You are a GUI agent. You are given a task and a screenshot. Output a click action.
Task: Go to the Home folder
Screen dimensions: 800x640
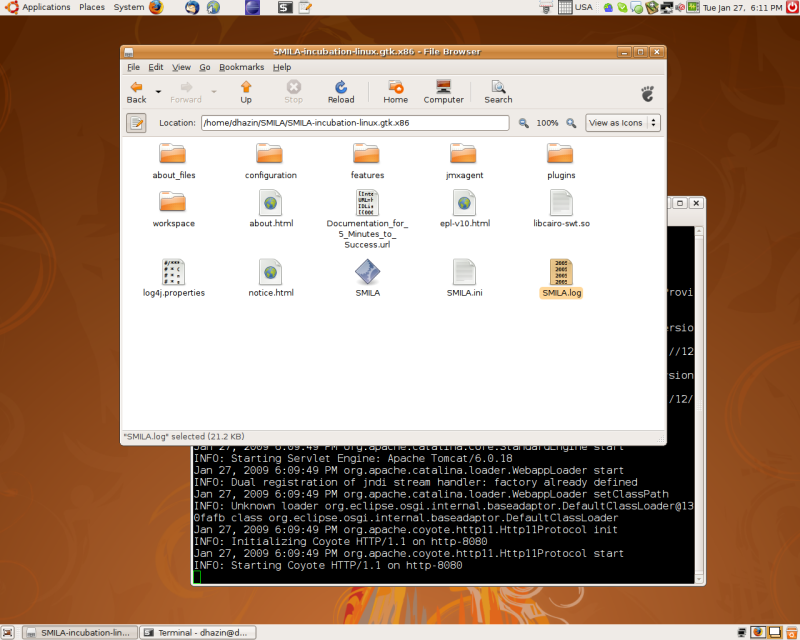[x=395, y=92]
